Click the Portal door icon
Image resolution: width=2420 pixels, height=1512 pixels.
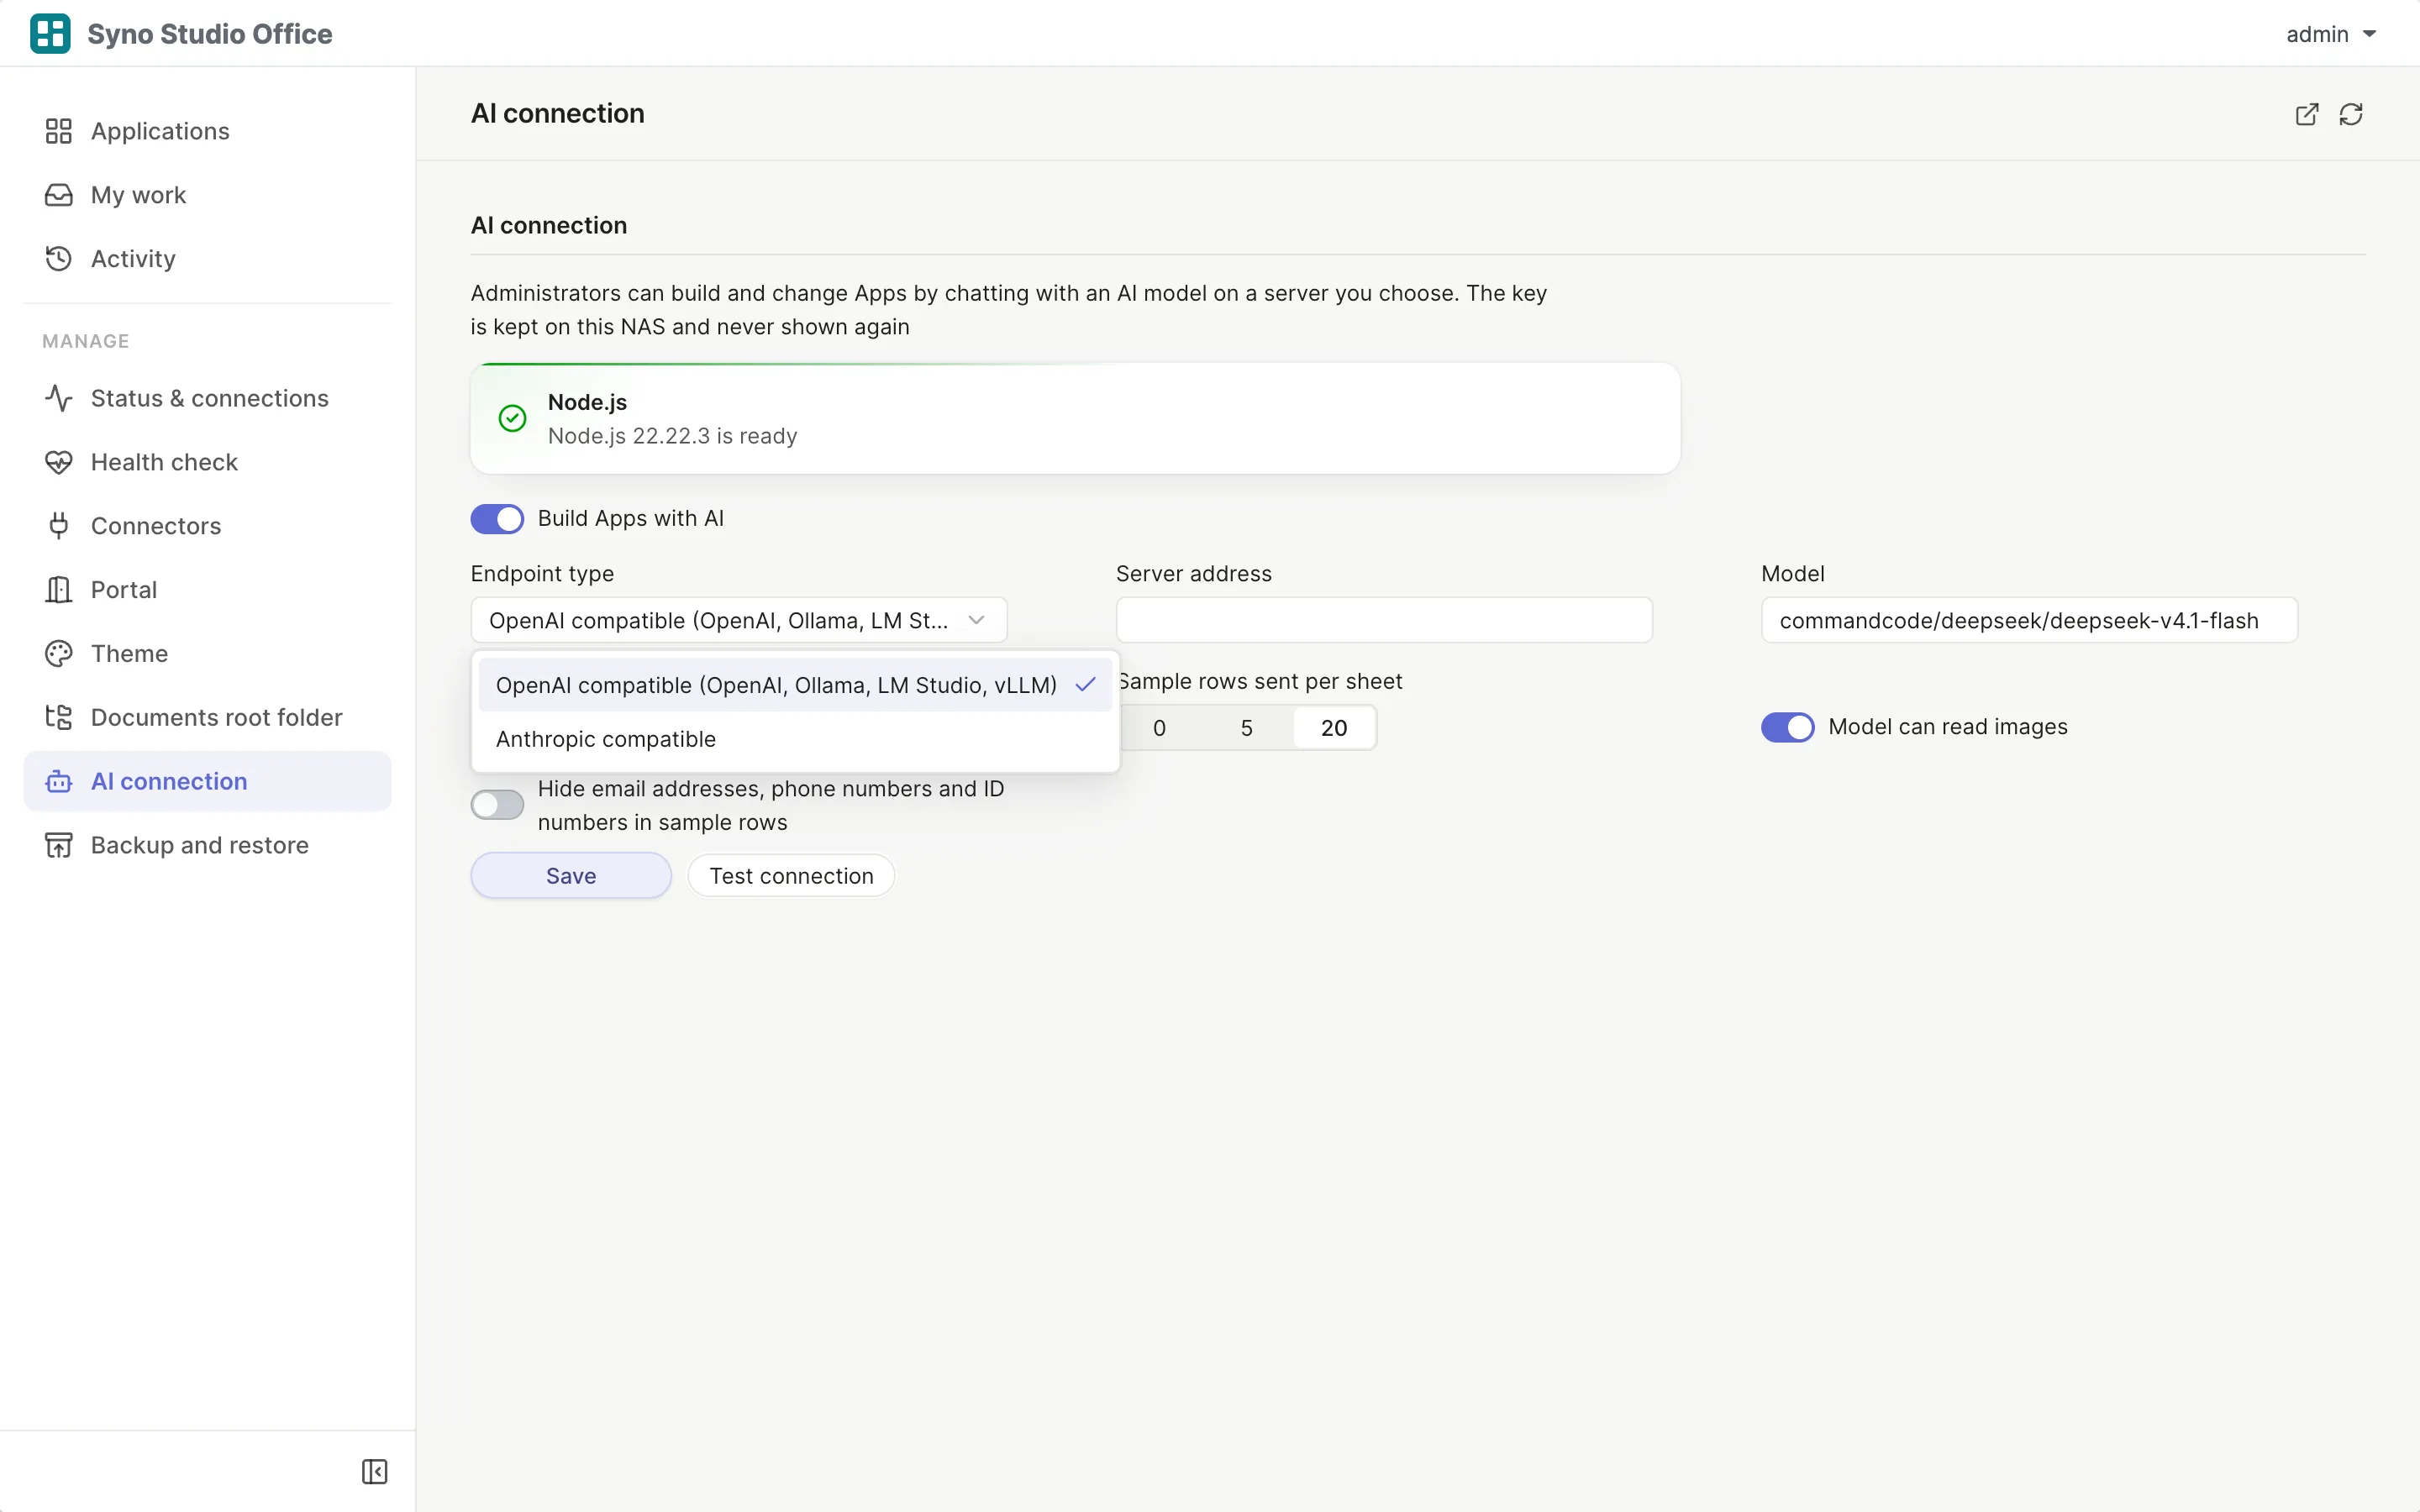coord(59,590)
